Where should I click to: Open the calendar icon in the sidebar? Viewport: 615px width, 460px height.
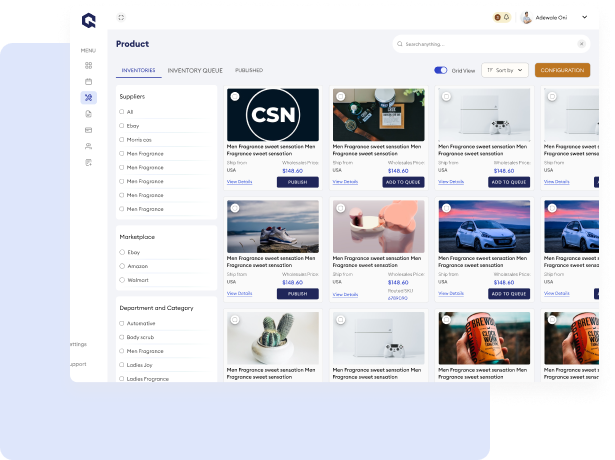[x=88, y=81]
